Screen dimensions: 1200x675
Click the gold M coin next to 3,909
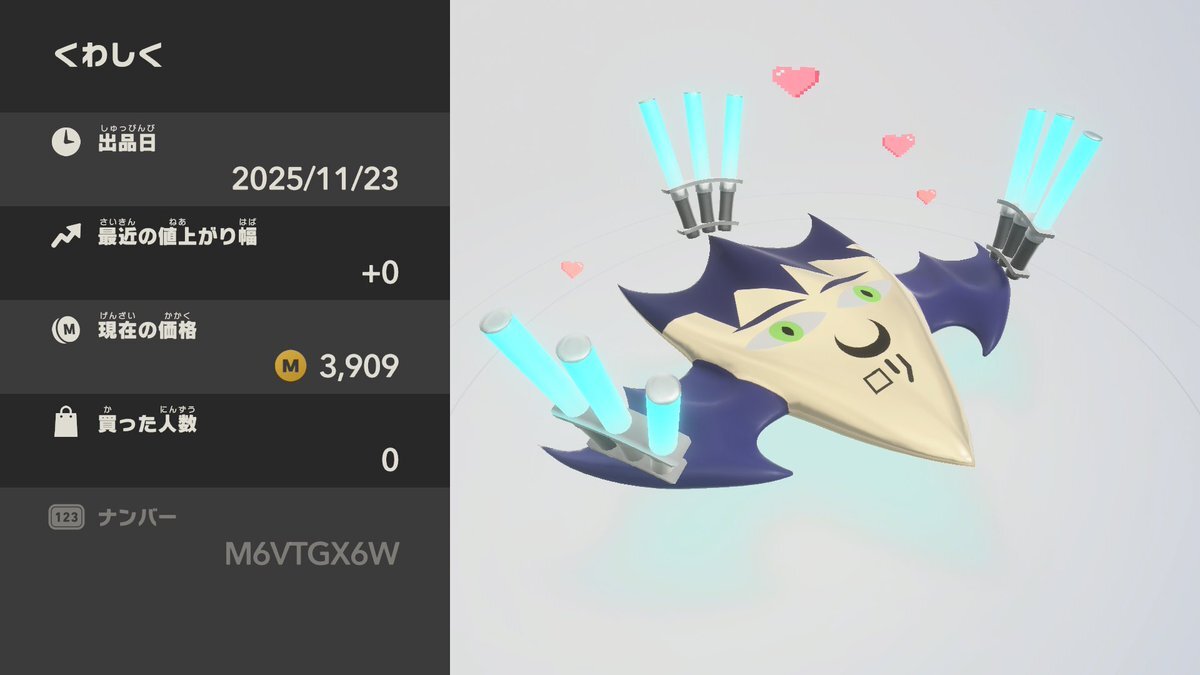coord(290,367)
